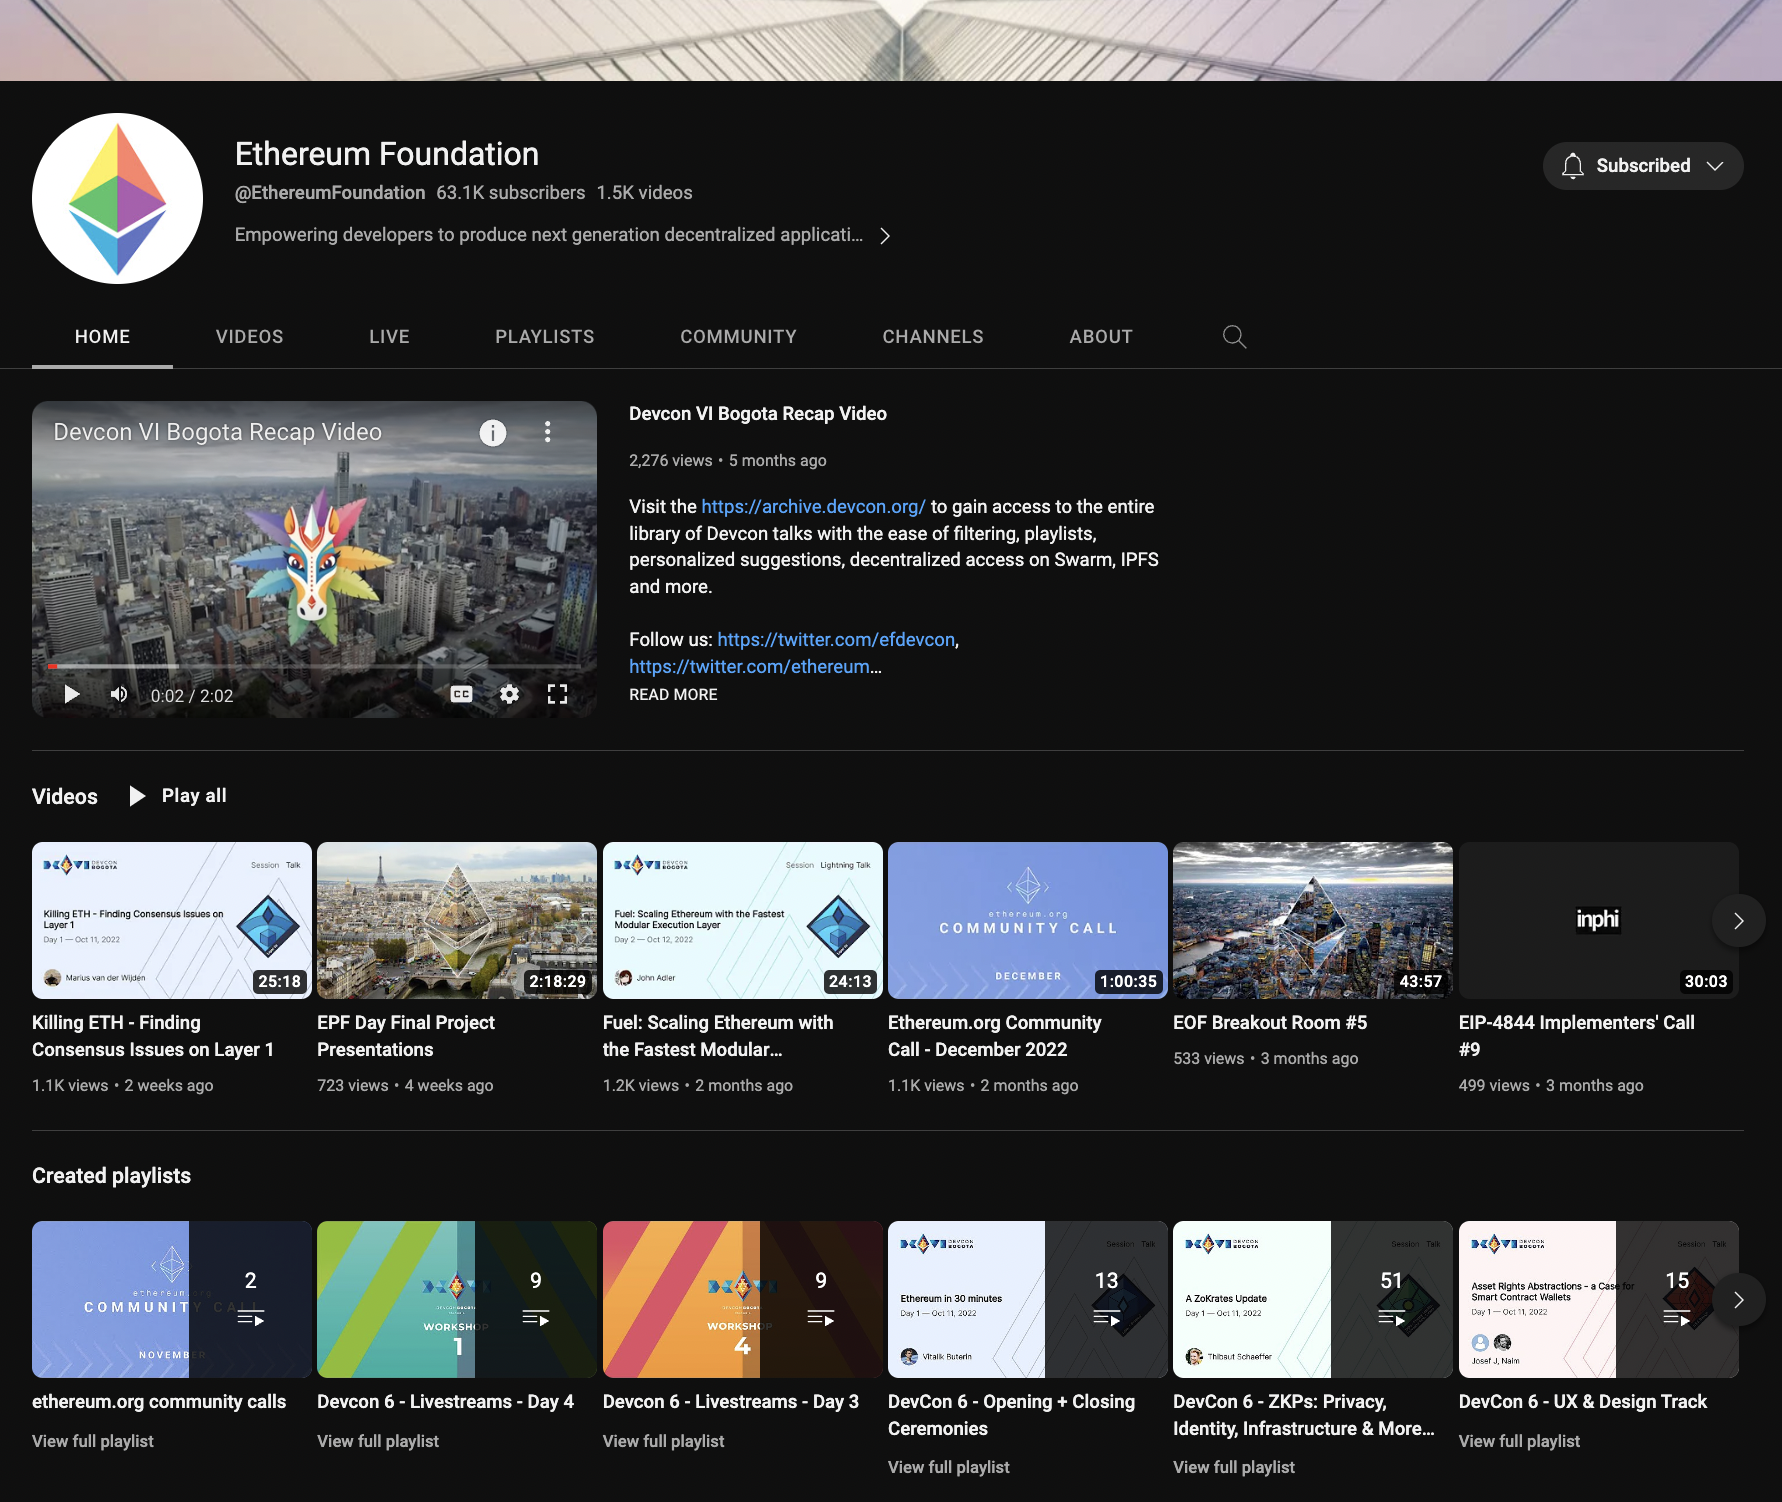The image size is (1782, 1502).
Task: Open Devcon 6 Livestreams Day 3 thumbnail
Action: [742, 1299]
